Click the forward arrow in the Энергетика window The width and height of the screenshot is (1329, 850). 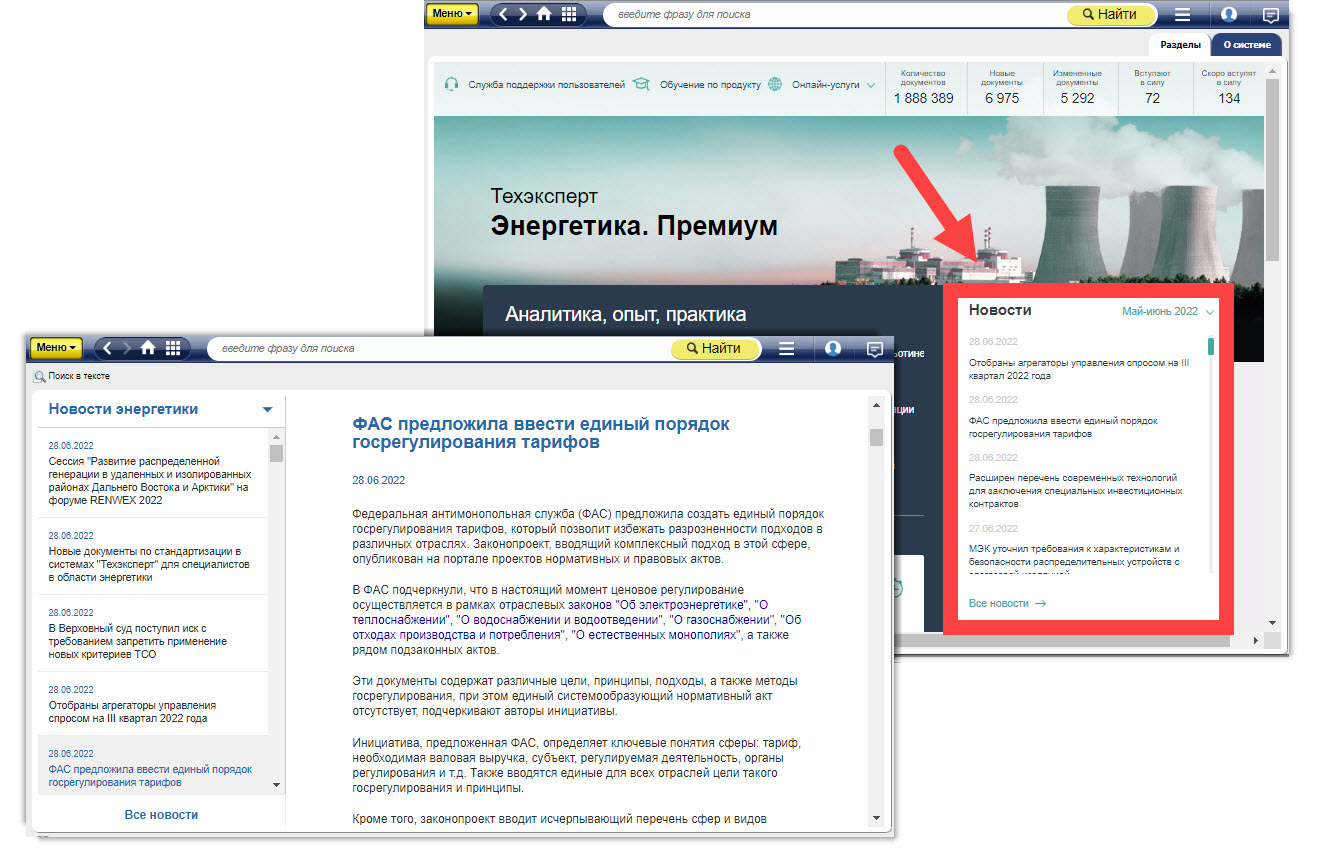(x=524, y=14)
